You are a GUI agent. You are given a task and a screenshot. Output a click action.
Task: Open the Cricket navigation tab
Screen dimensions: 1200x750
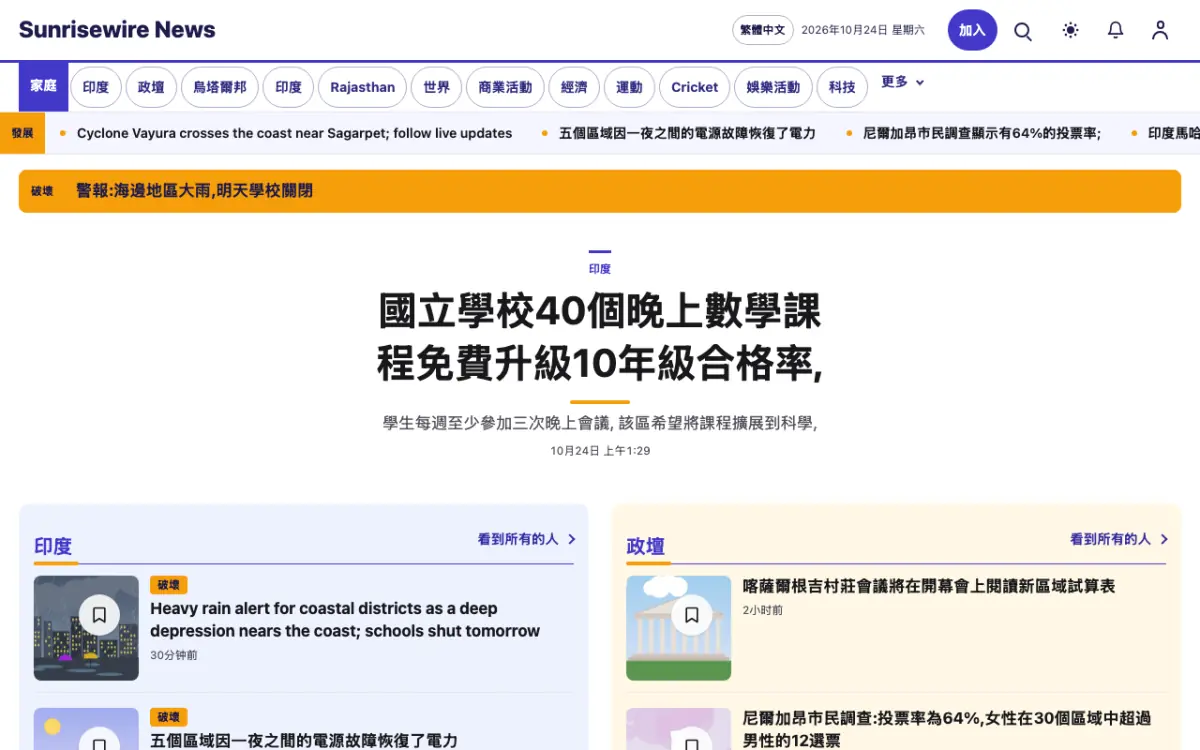(694, 87)
